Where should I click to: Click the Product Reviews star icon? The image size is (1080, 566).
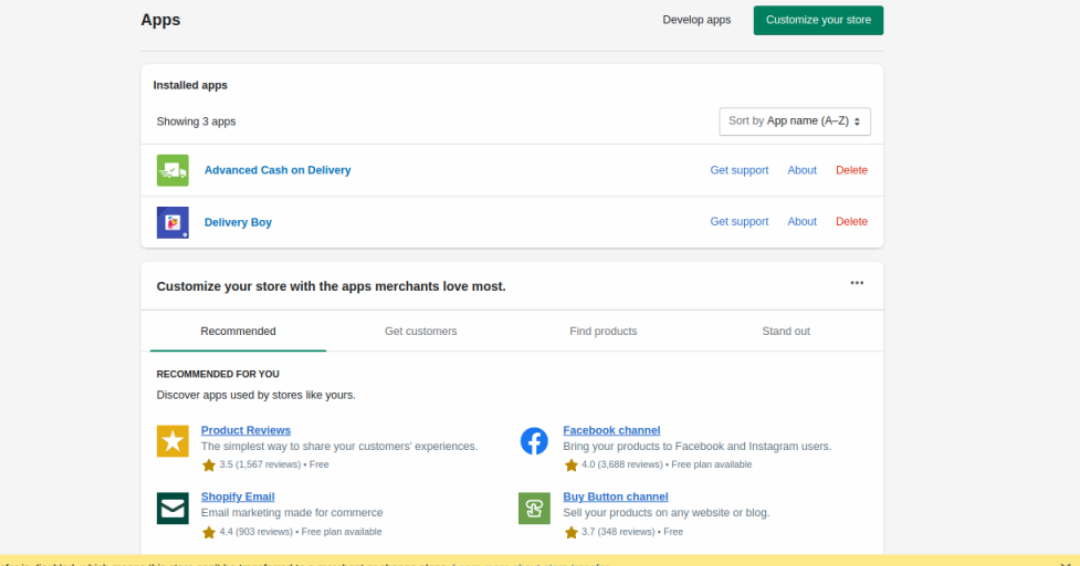172,441
